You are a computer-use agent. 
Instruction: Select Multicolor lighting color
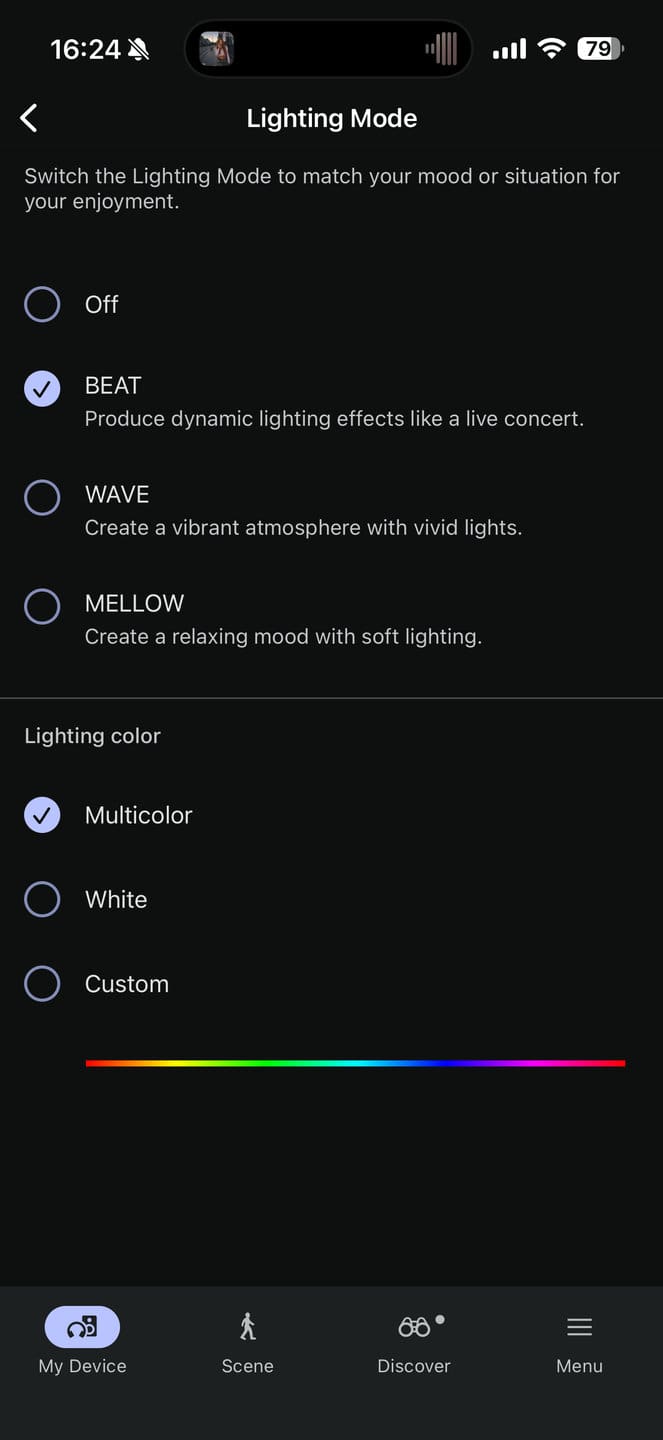point(42,815)
